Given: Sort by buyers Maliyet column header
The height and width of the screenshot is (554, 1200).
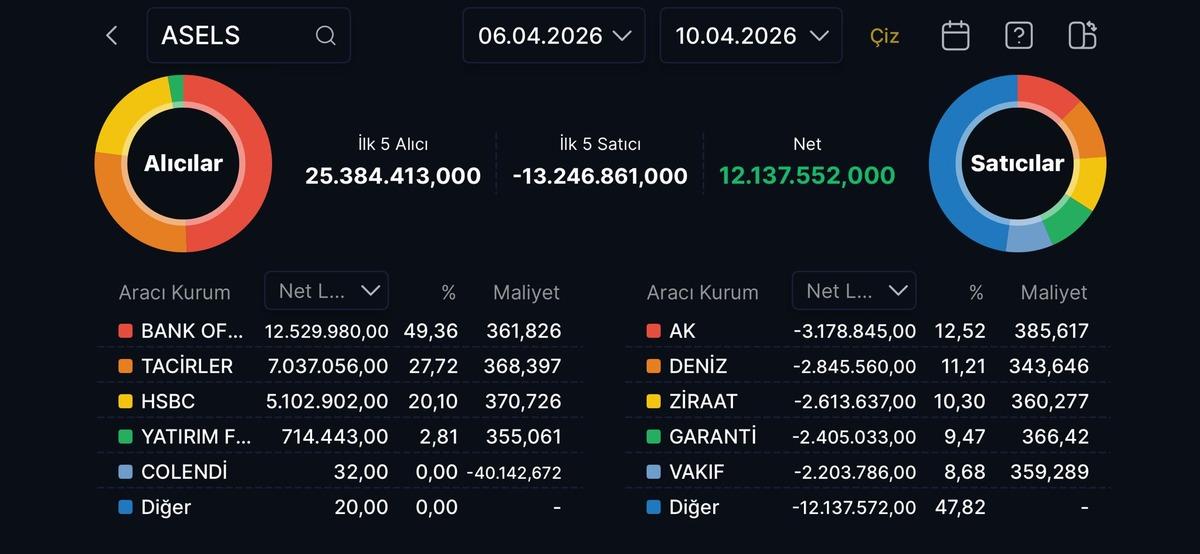Looking at the screenshot, I should click(x=526, y=293).
